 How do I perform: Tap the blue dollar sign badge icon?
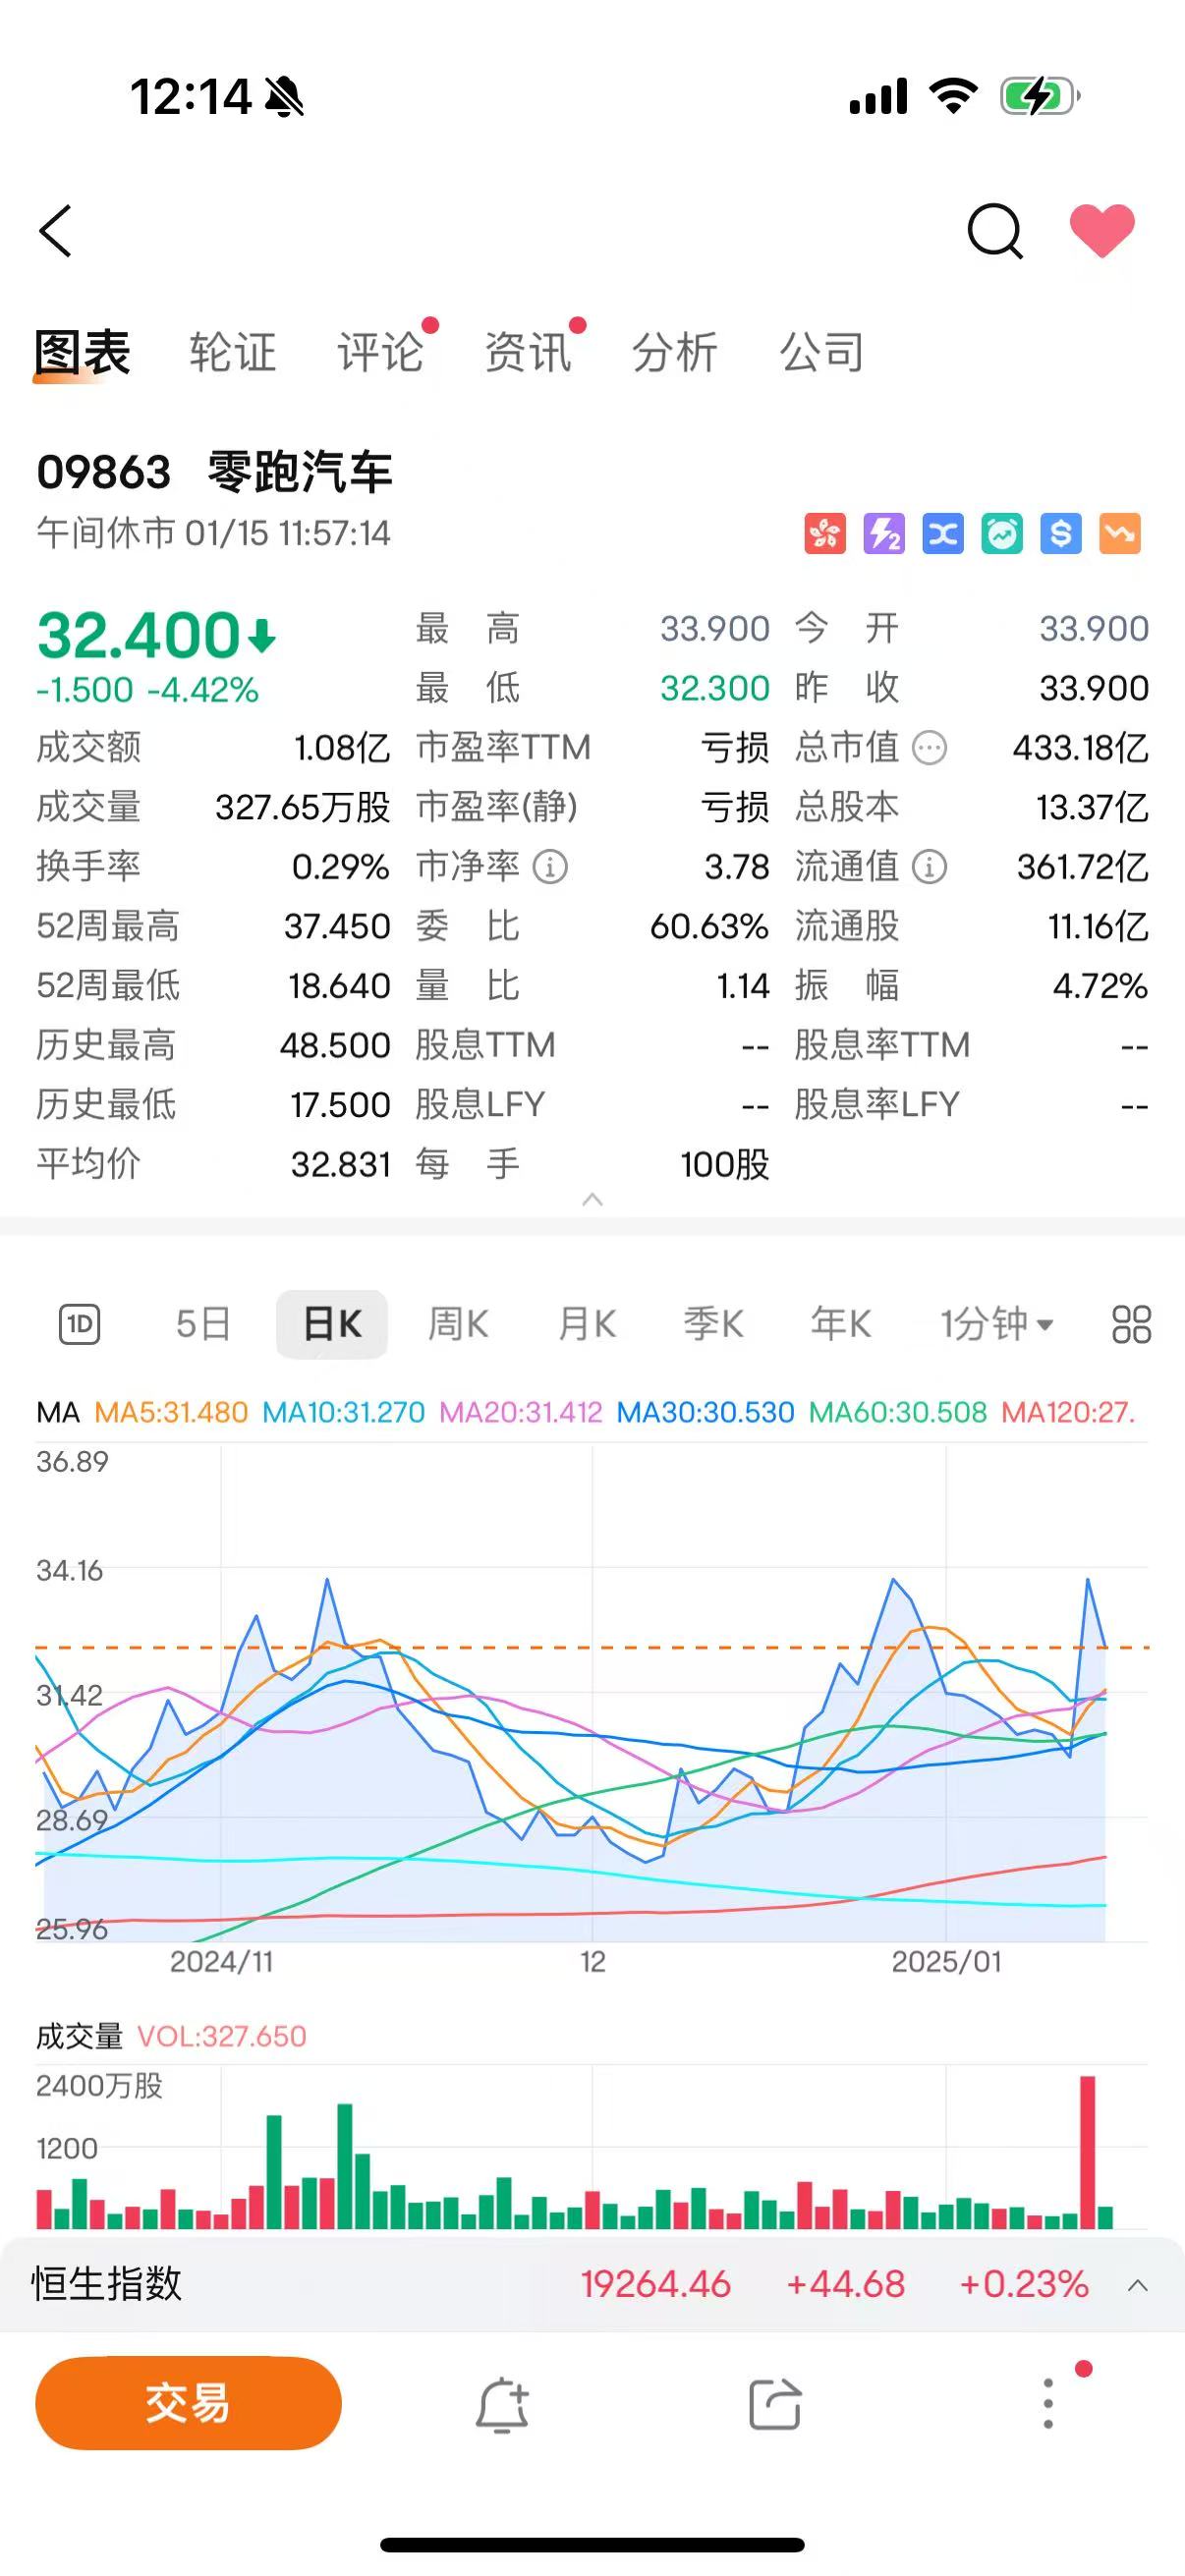point(1061,534)
